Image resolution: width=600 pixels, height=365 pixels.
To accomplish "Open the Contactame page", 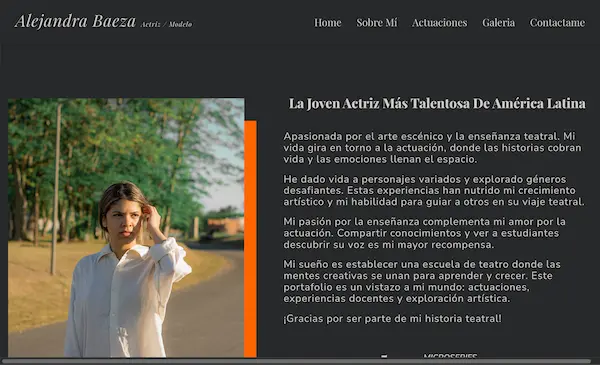I will 557,23.
